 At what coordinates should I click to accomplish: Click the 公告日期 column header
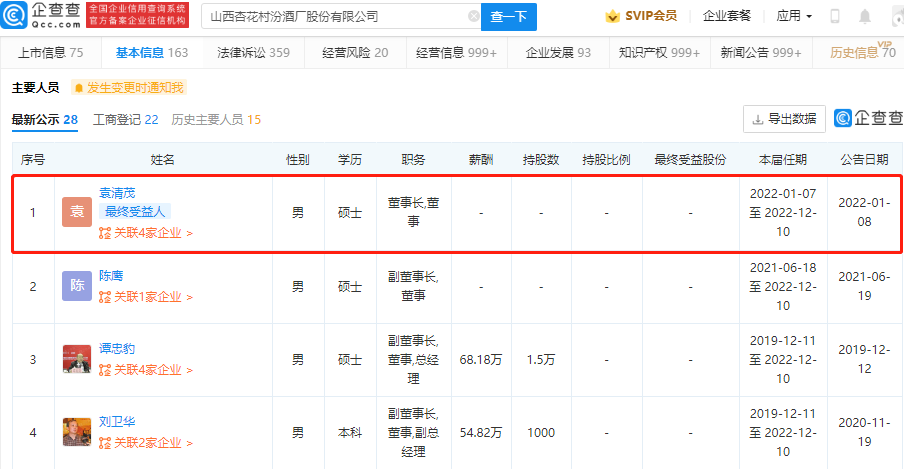[x=864, y=160]
